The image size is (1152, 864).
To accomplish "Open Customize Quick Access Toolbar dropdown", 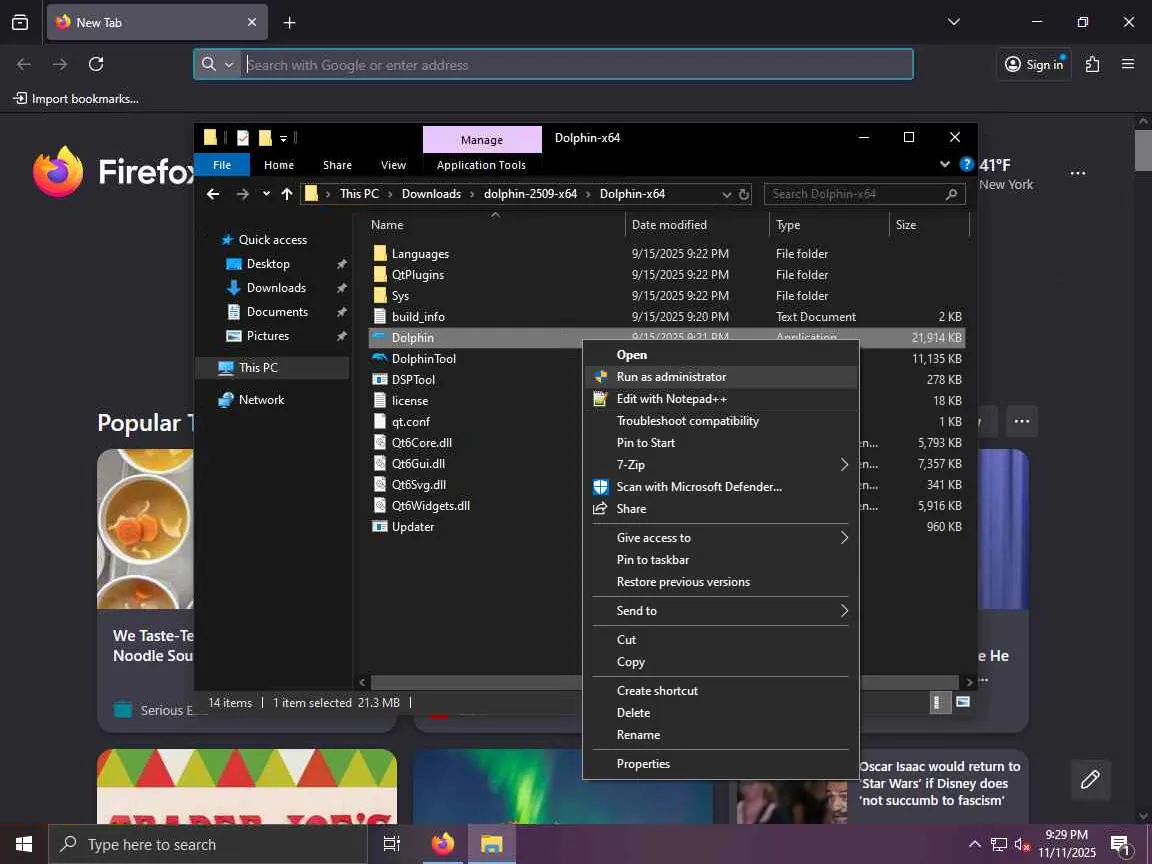I will (283, 138).
